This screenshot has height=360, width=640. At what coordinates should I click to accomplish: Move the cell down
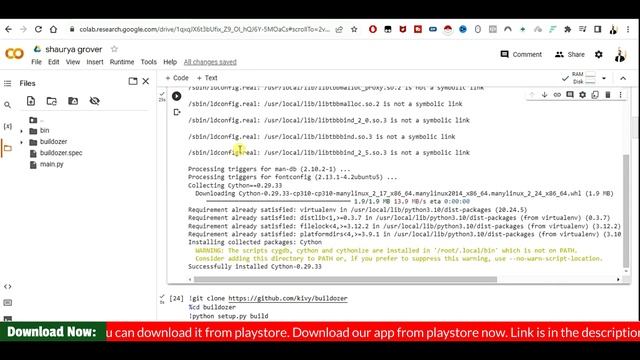click(x=544, y=95)
